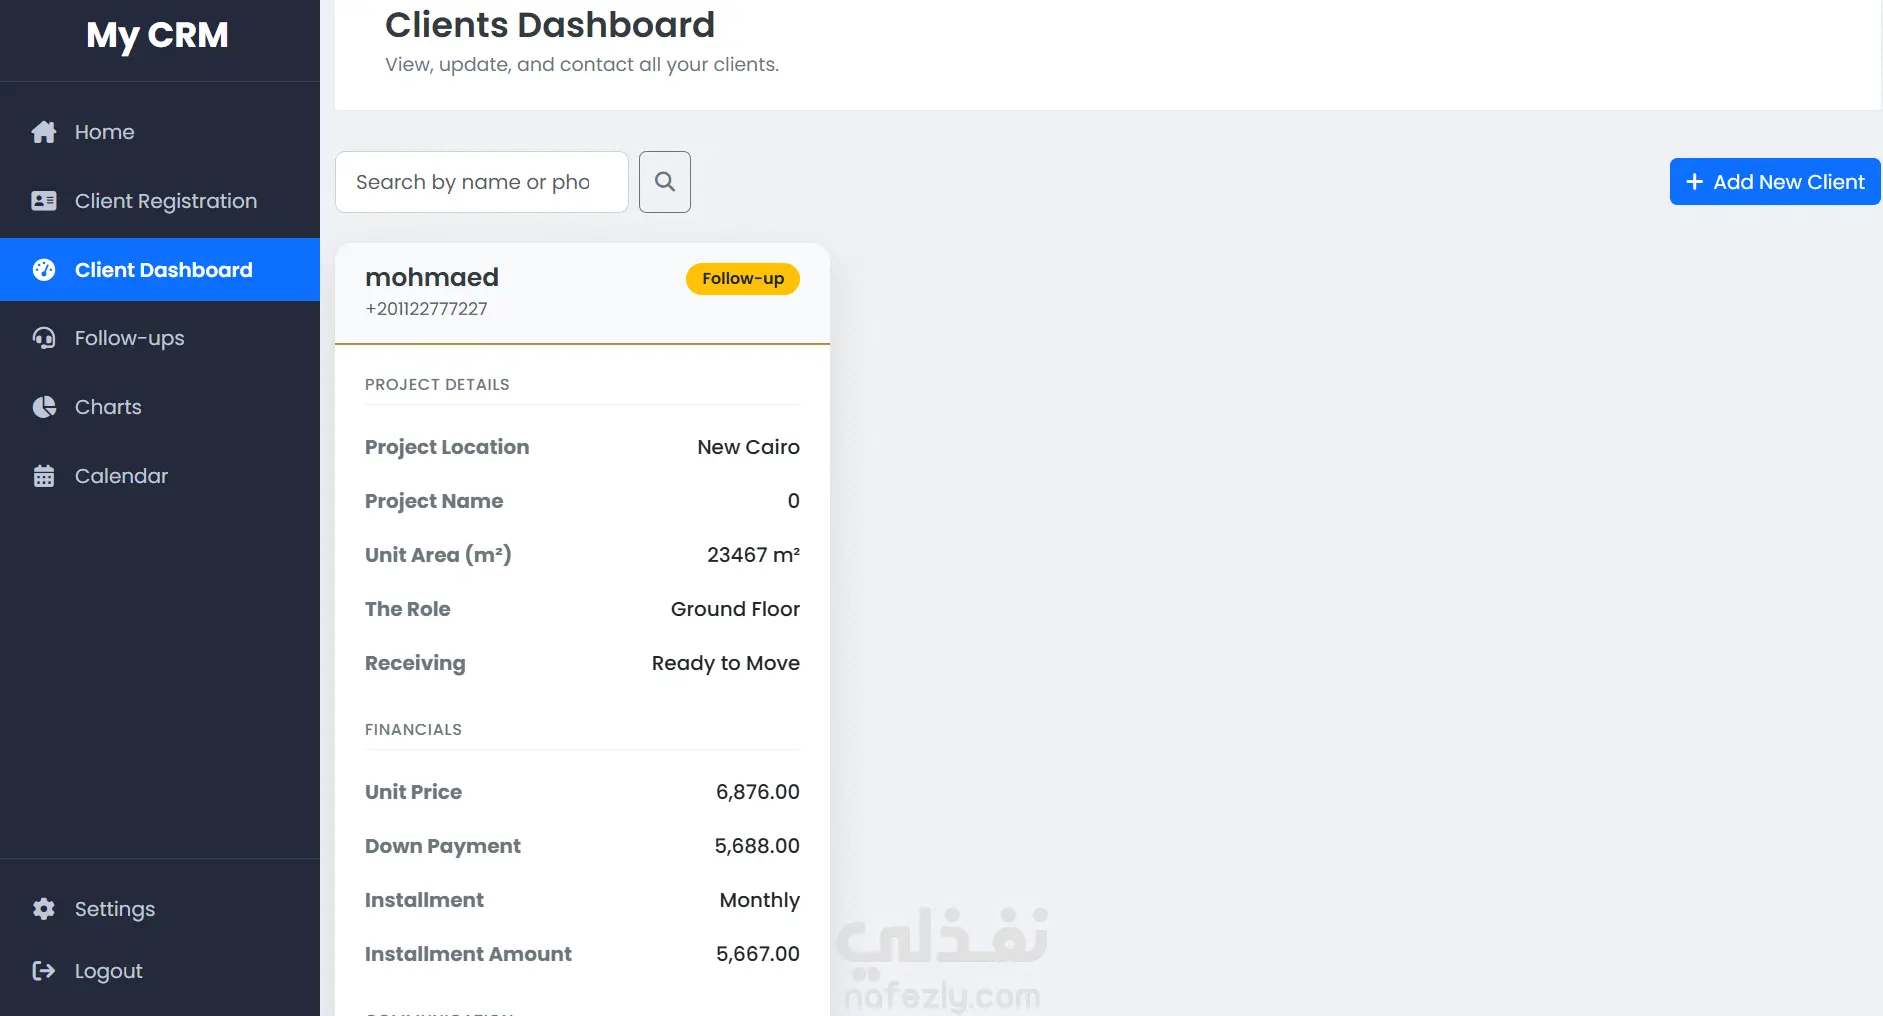The image size is (1883, 1016).
Task: Click the Follow-ups headset icon
Action: [44, 338]
